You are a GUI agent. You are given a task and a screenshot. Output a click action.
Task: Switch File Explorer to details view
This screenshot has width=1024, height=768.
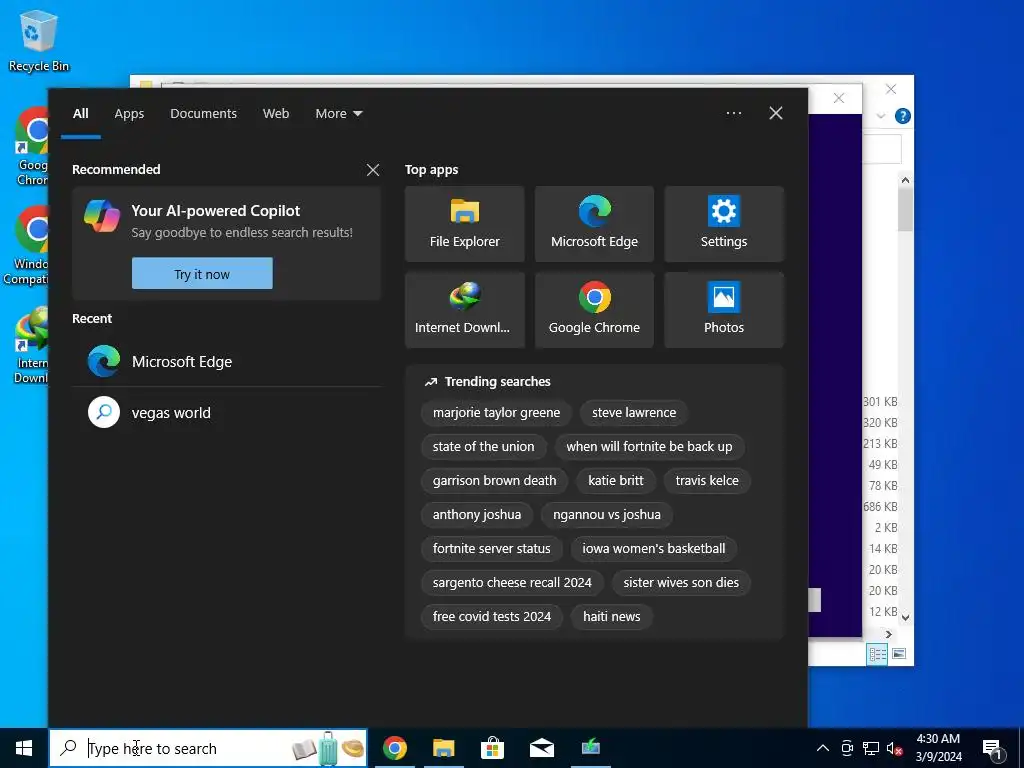(877, 654)
